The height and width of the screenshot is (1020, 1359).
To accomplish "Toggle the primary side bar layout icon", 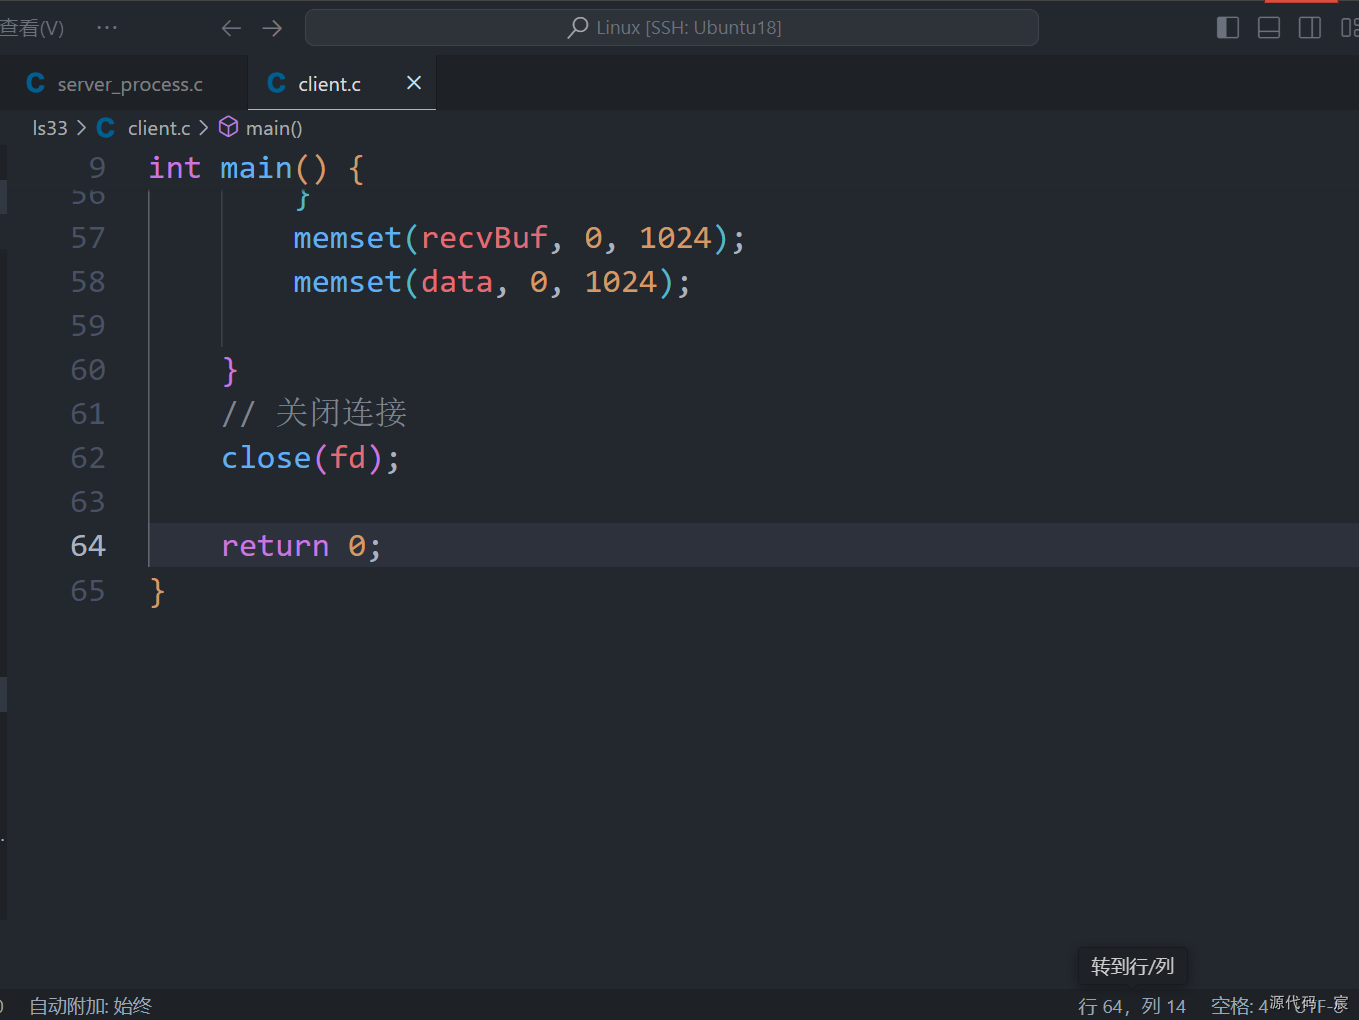I will click(1227, 28).
